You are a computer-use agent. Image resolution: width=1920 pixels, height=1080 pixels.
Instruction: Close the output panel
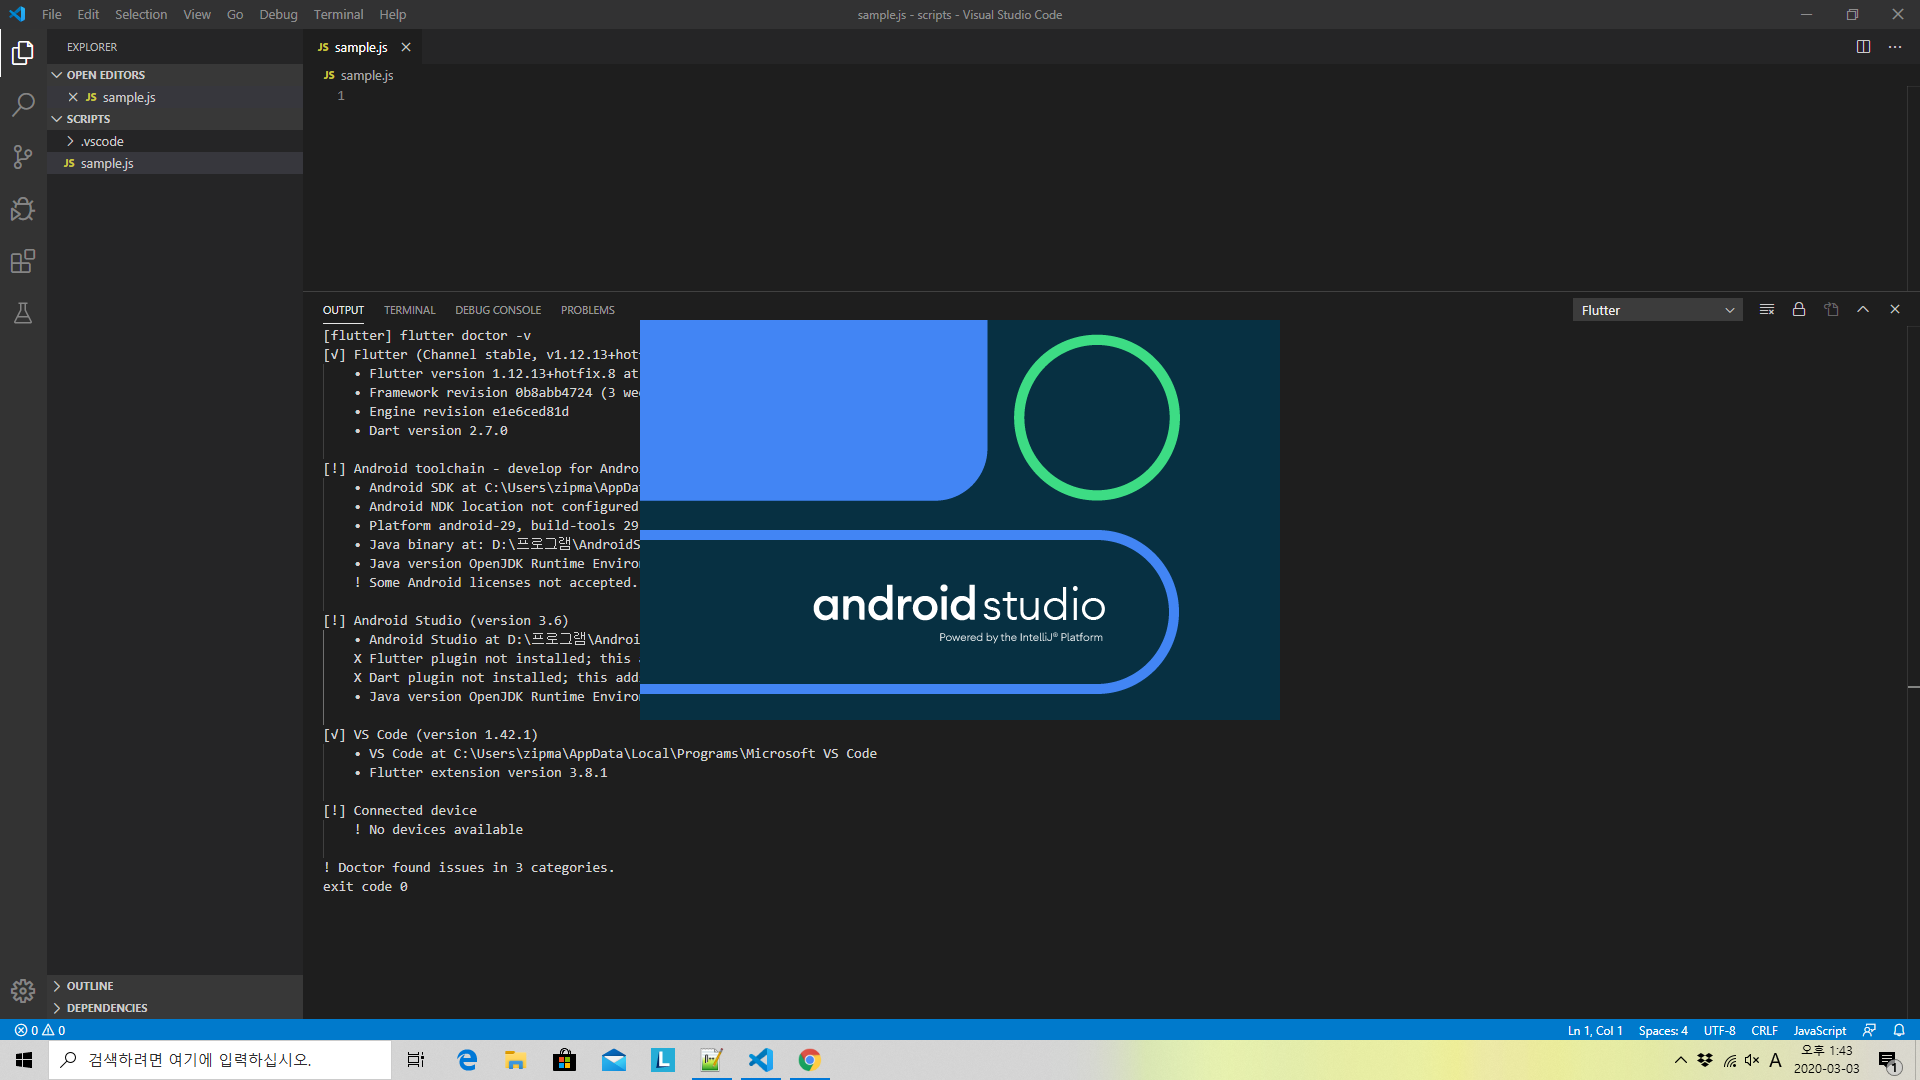[x=1895, y=310]
